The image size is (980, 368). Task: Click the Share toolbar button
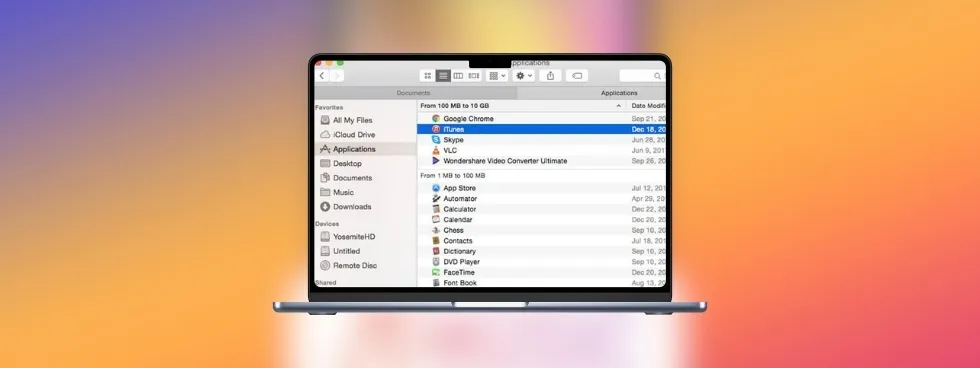click(x=550, y=76)
